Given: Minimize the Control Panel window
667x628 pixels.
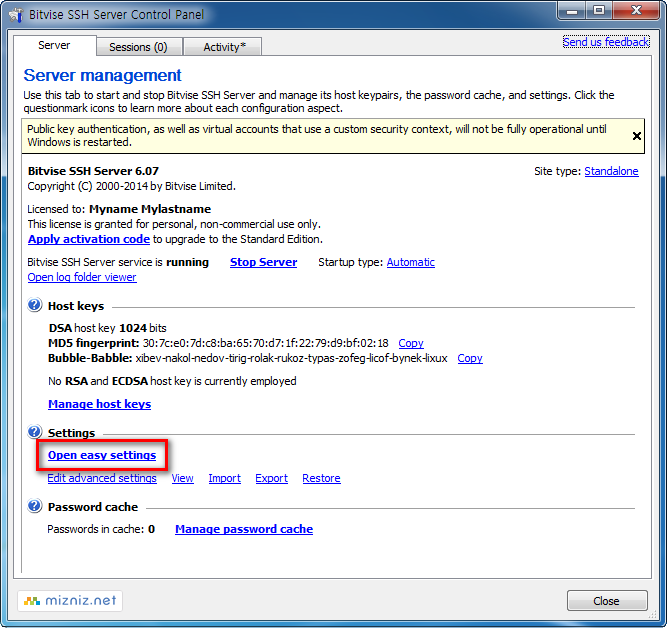Looking at the screenshot, I should click(572, 10).
